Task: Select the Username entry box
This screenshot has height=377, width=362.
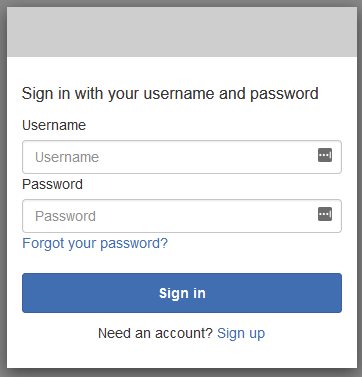Action: pos(182,157)
